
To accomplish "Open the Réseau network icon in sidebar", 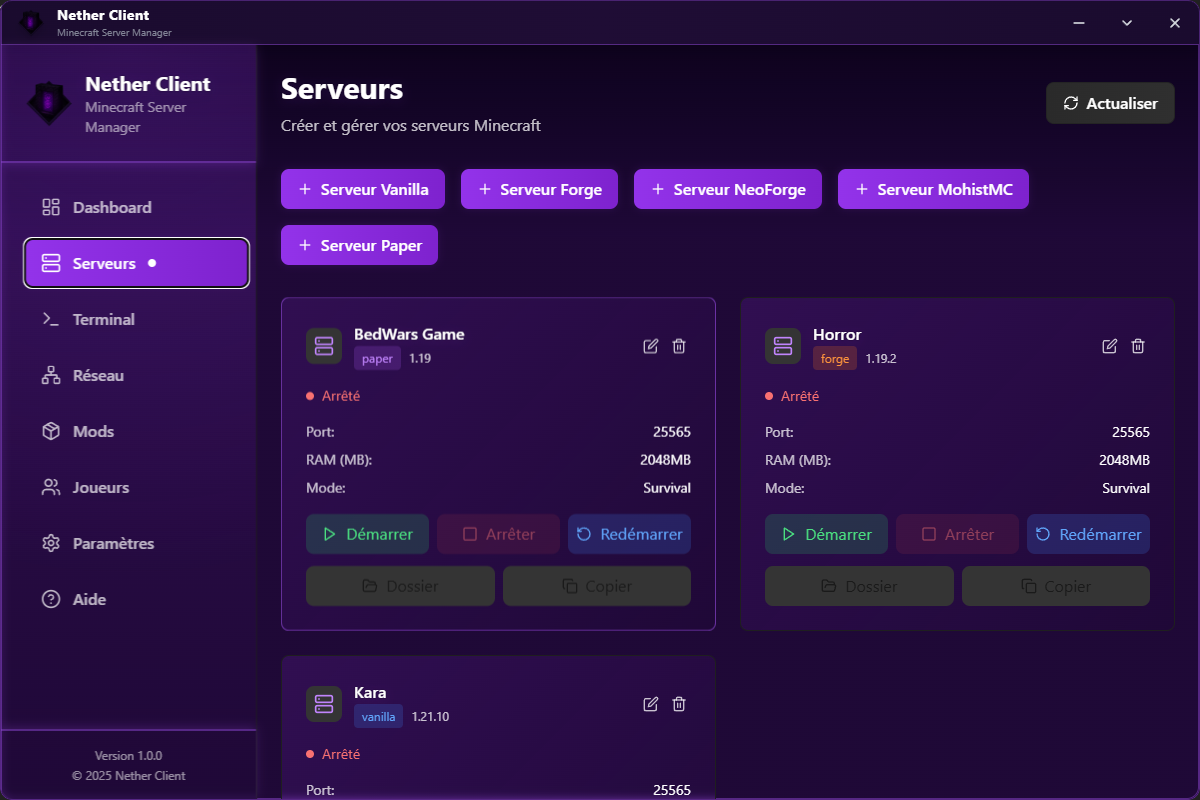I will pyautogui.click(x=51, y=375).
